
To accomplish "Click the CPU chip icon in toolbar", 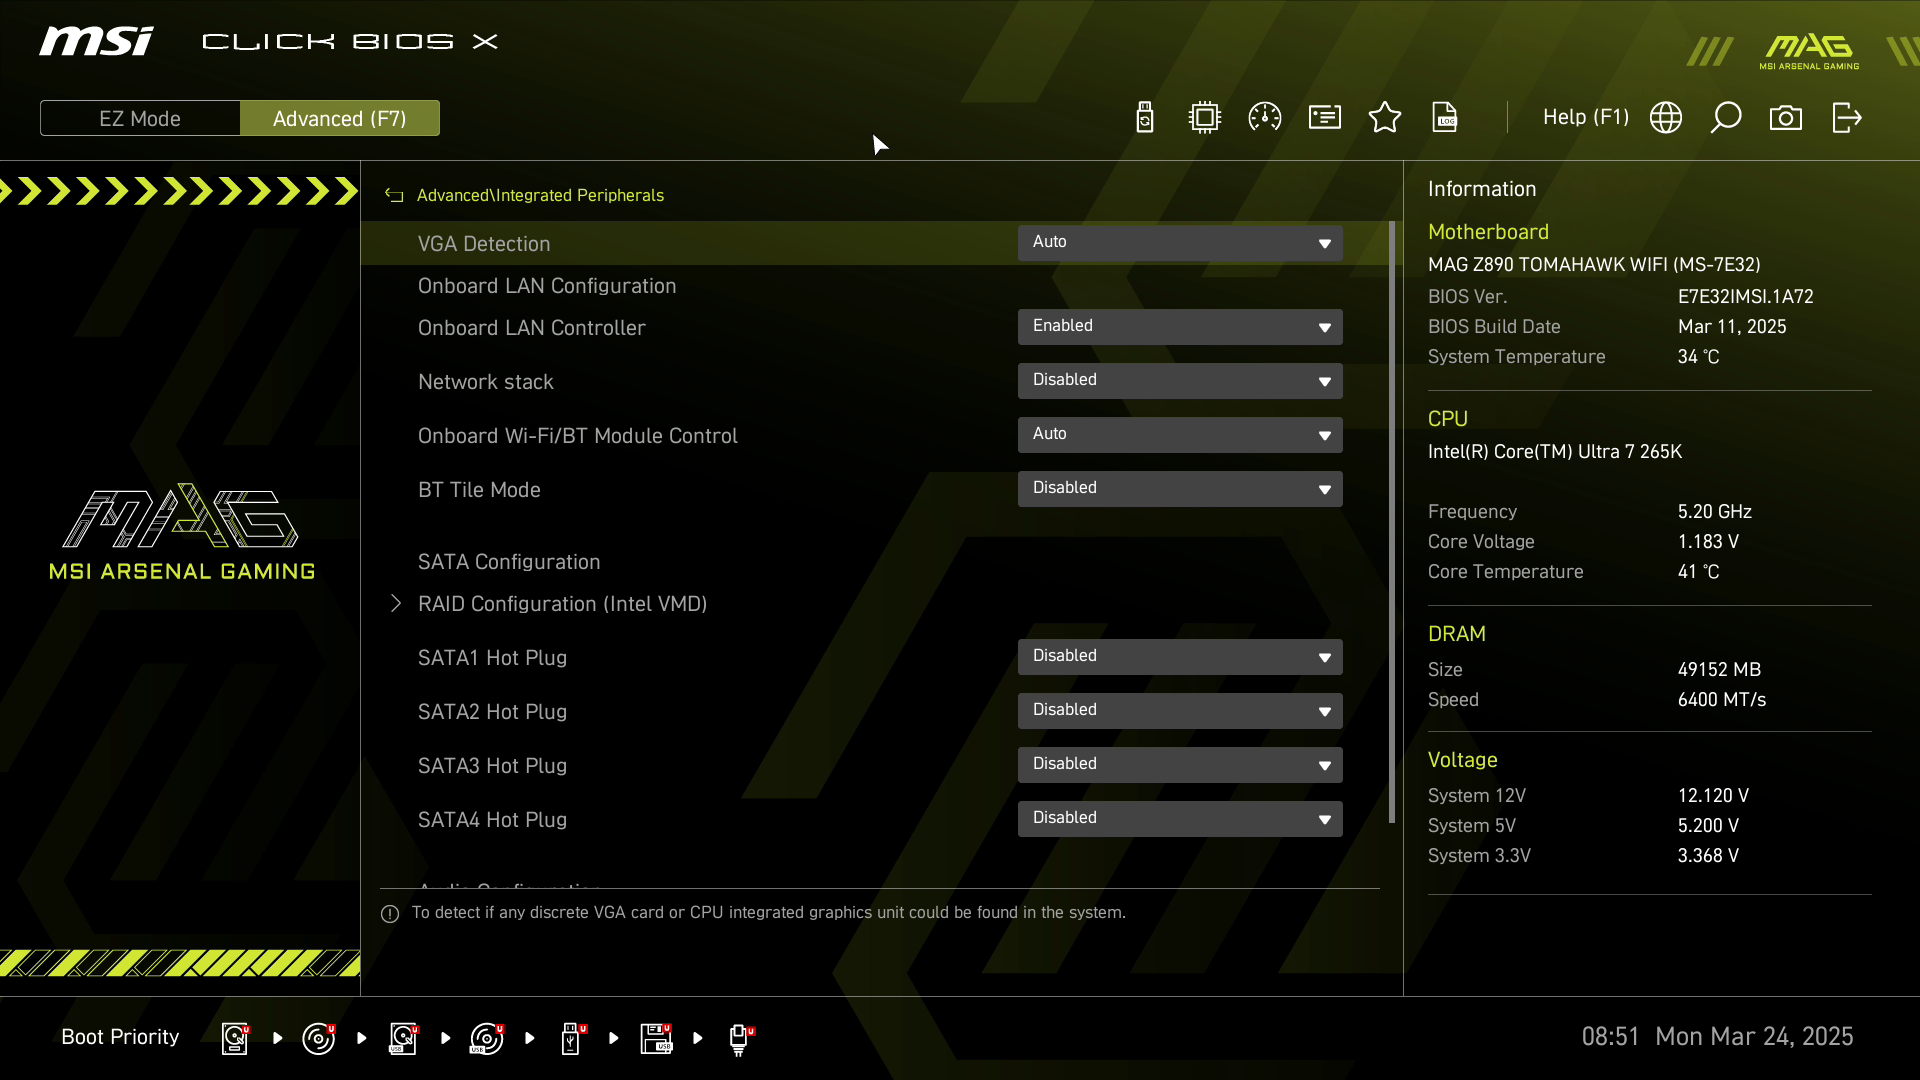I will pyautogui.click(x=1205, y=118).
